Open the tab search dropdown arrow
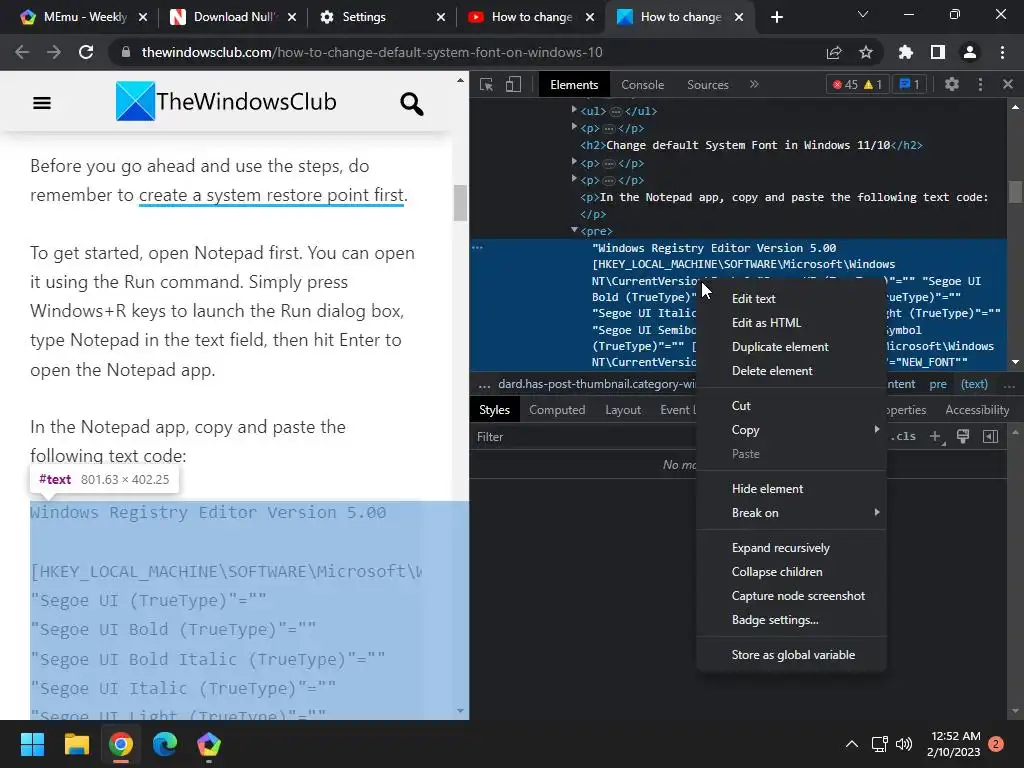The image size is (1024, 768). tap(863, 14)
